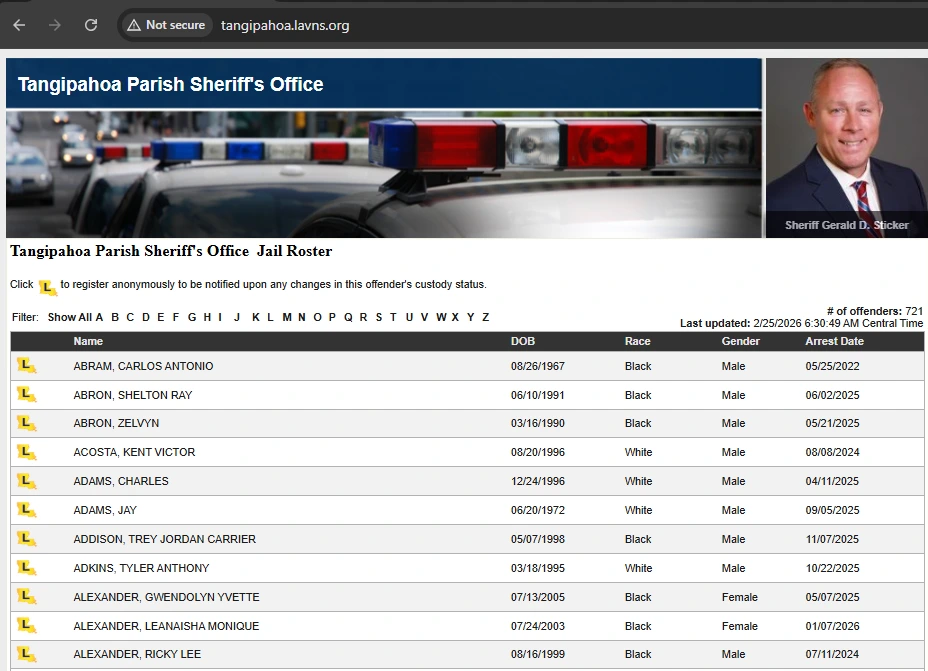
Task: Filter roster by letter O
Action: coord(317,317)
